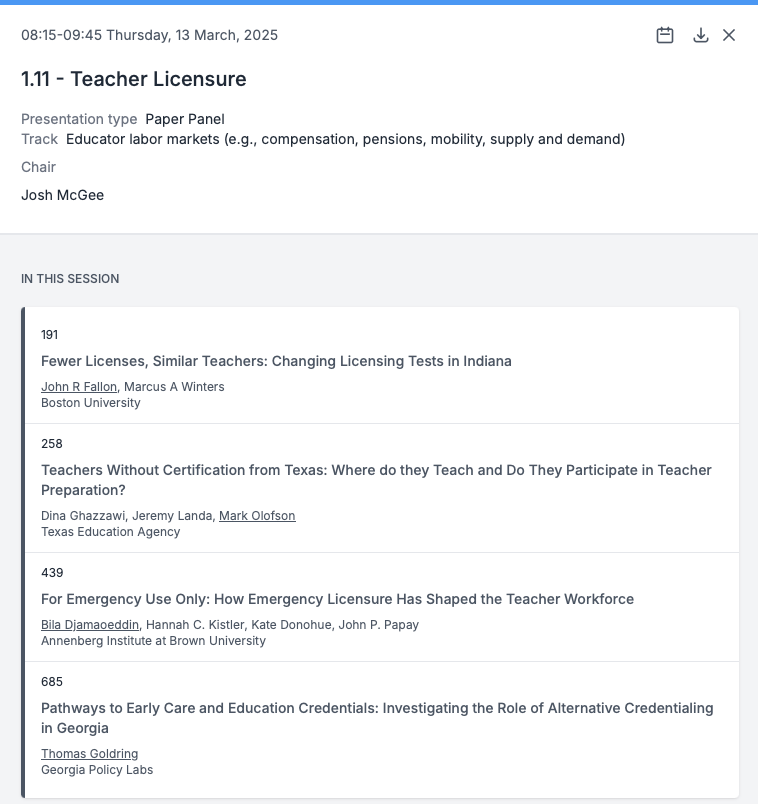Open paper 'Fewer Licenses, Similar Teachers'
Image resolution: width=758 pixels, height=804 pixels.
276,361
